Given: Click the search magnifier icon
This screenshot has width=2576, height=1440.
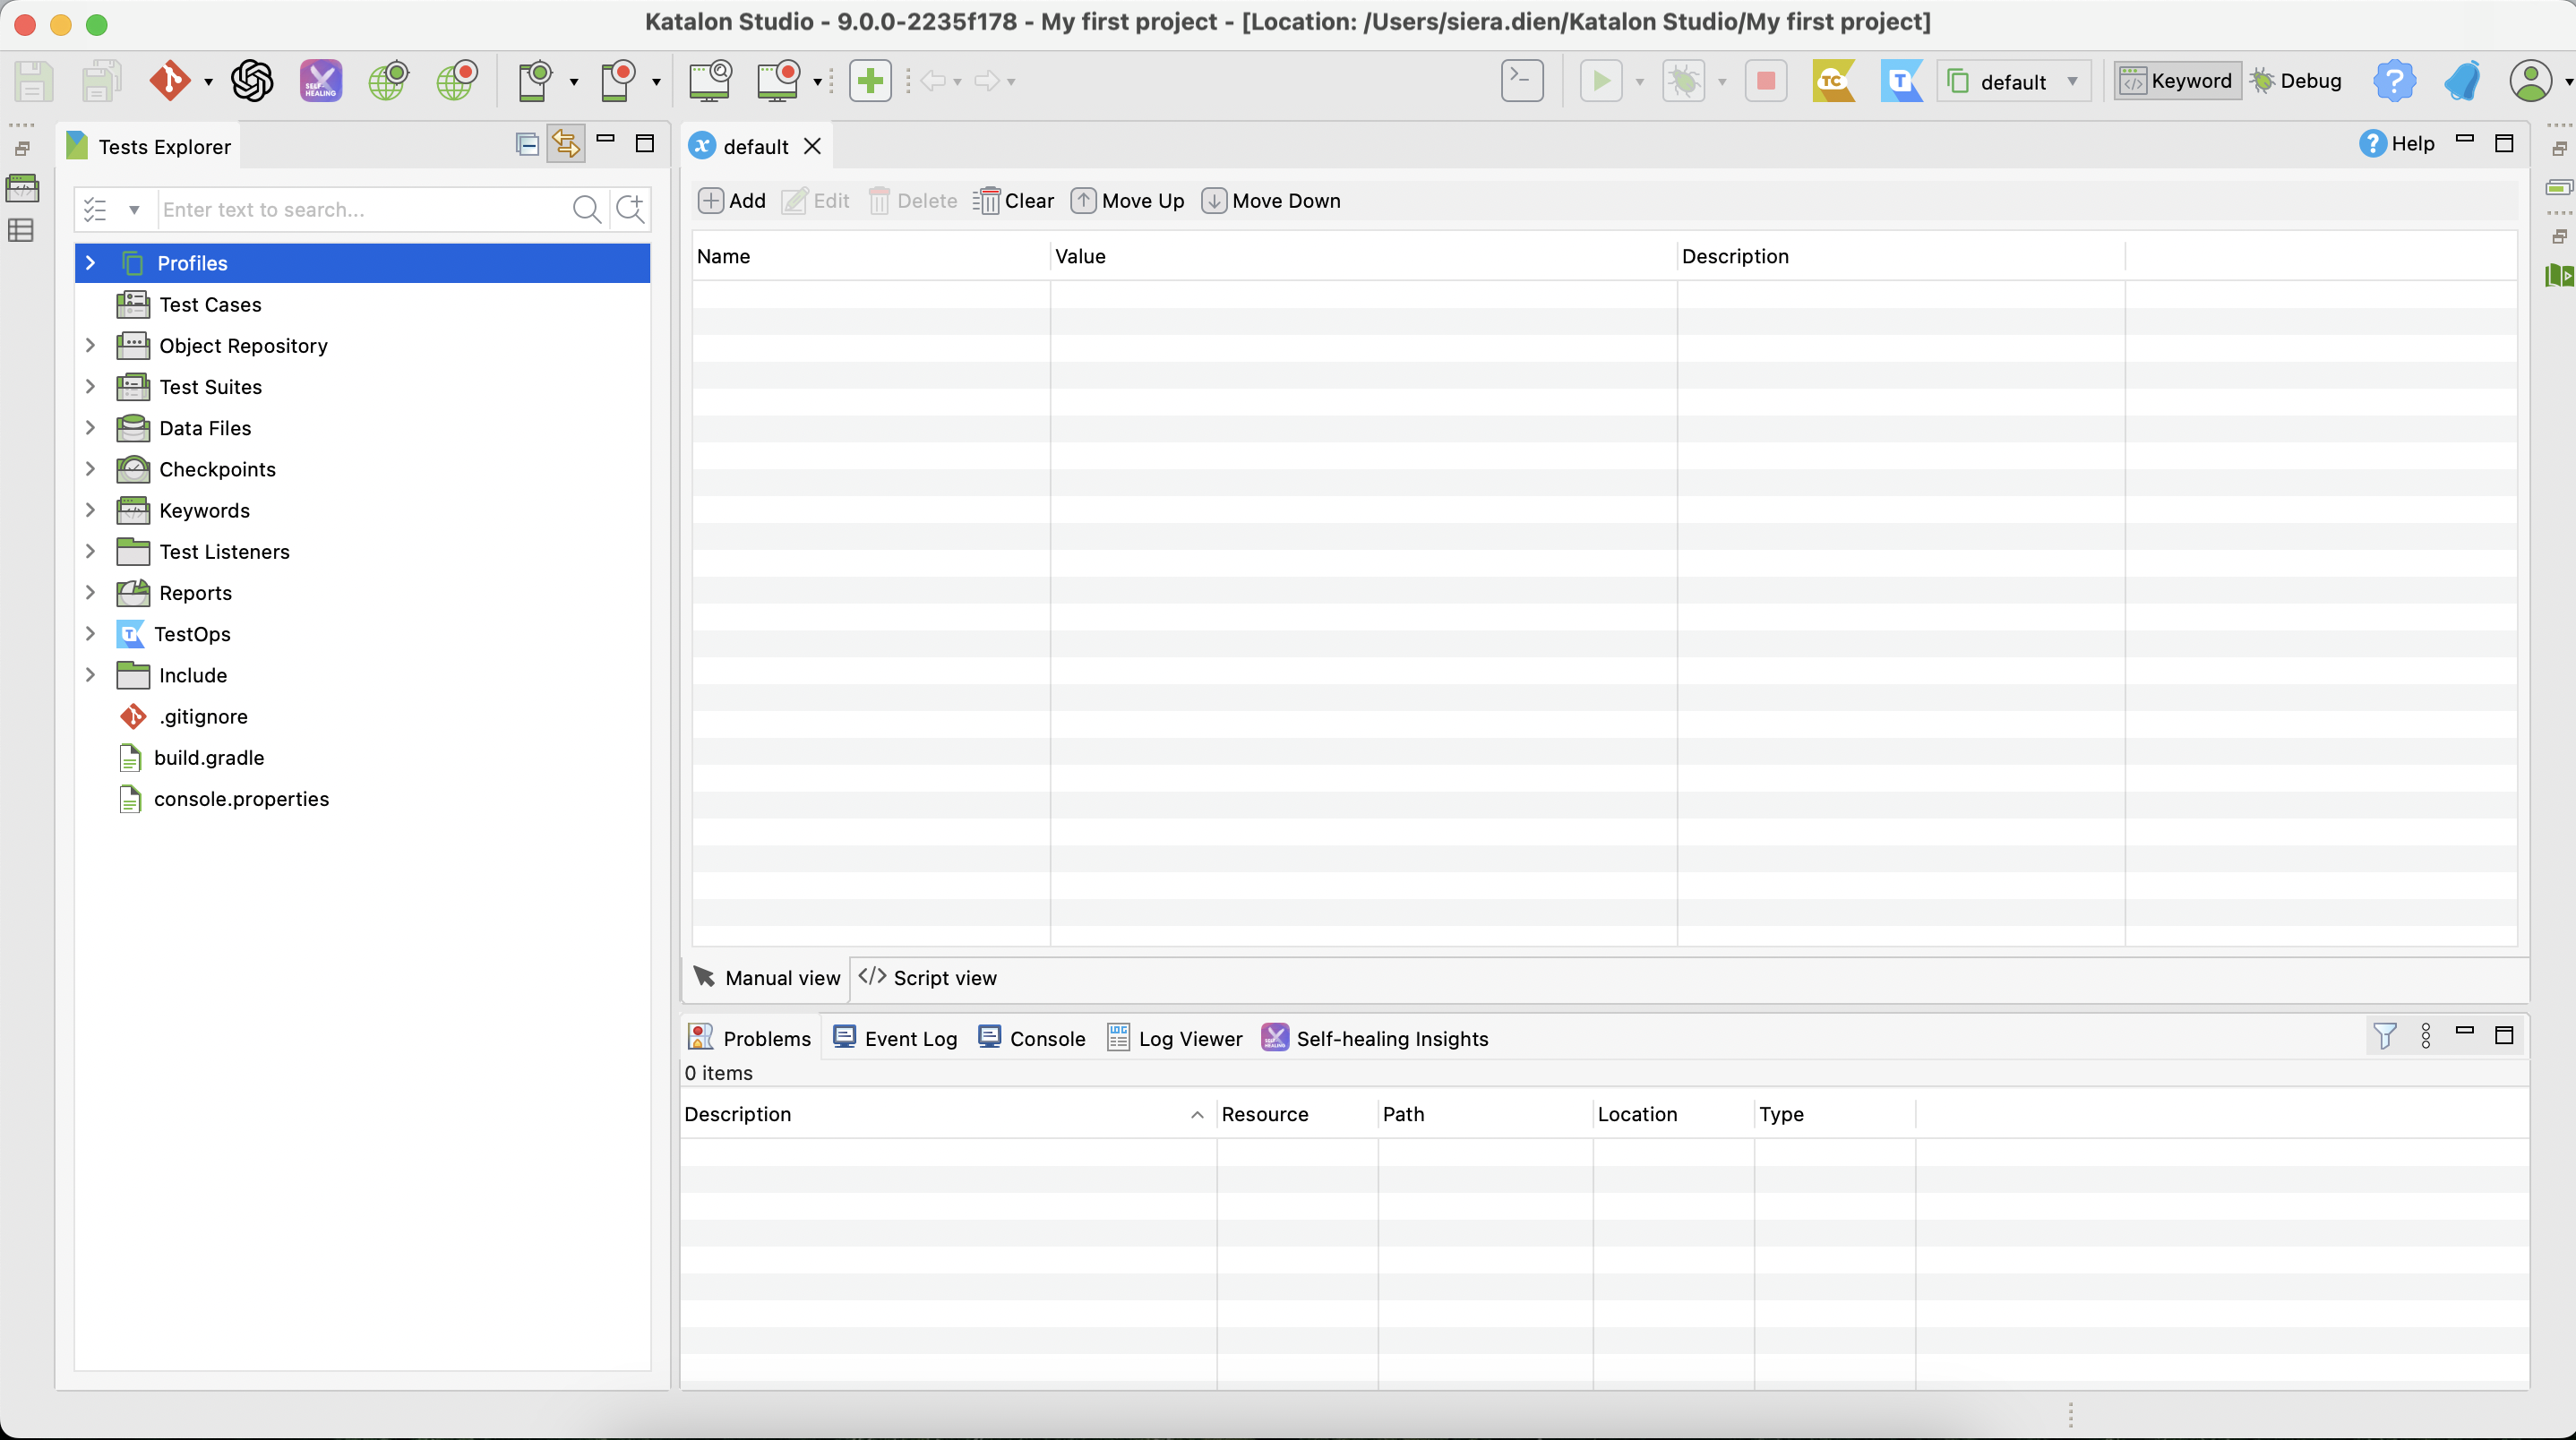Looking at the screenshot, I should [x=587, y=209].
